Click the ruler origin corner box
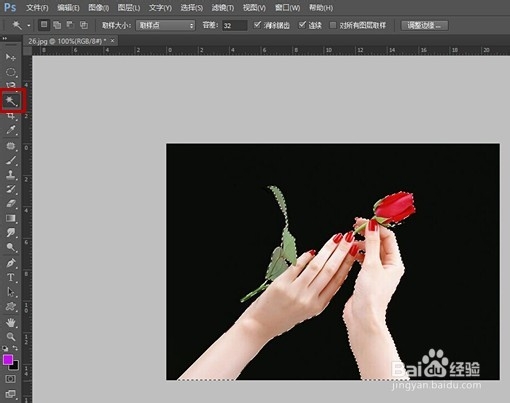Viewport: 510px width, 403px height. point(27,51)
